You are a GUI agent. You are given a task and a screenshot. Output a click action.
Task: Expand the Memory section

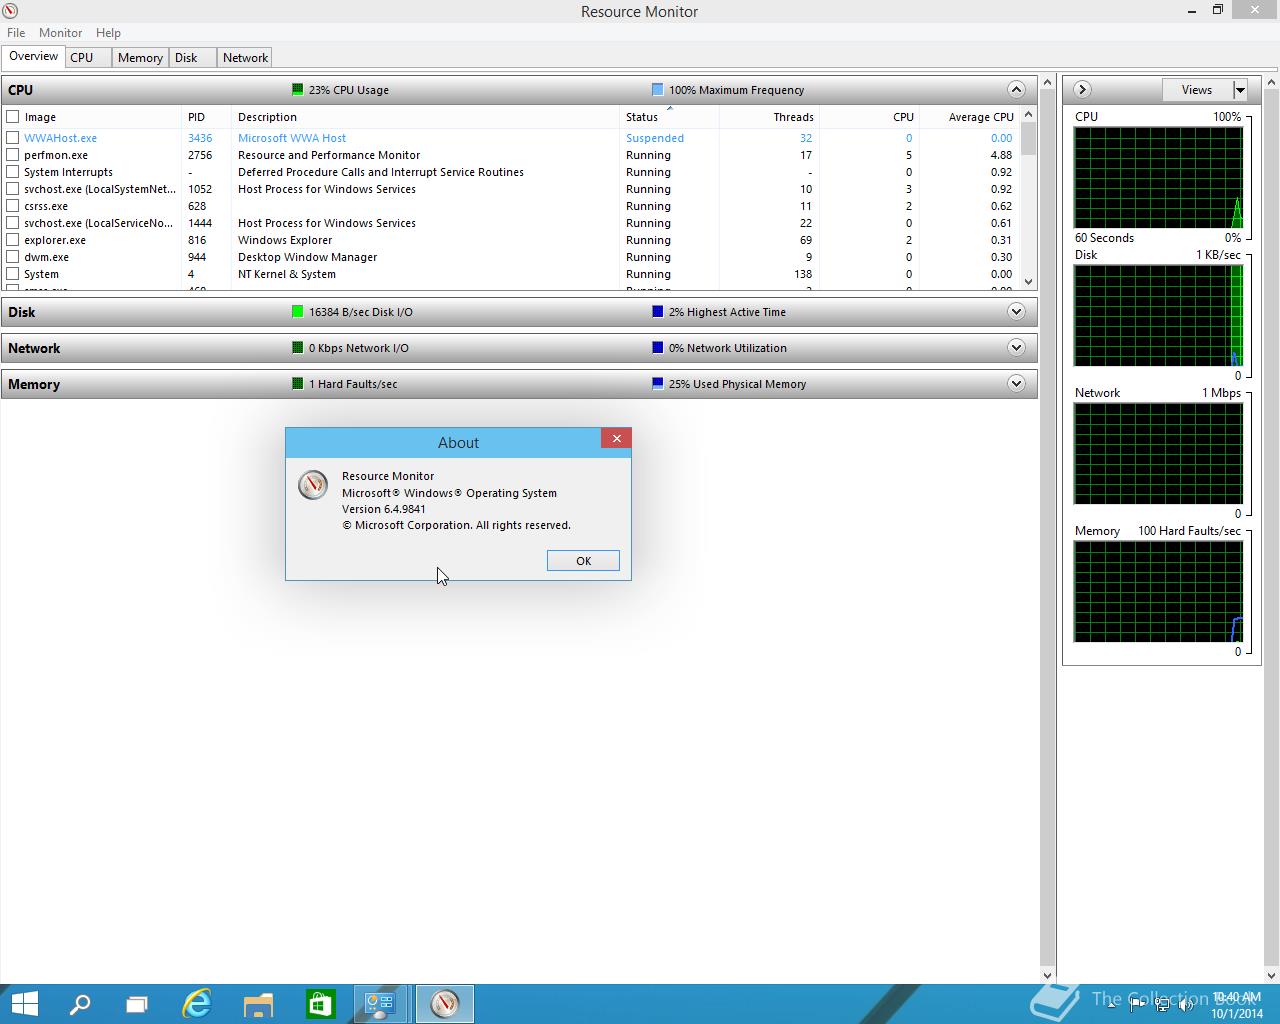1016,383
